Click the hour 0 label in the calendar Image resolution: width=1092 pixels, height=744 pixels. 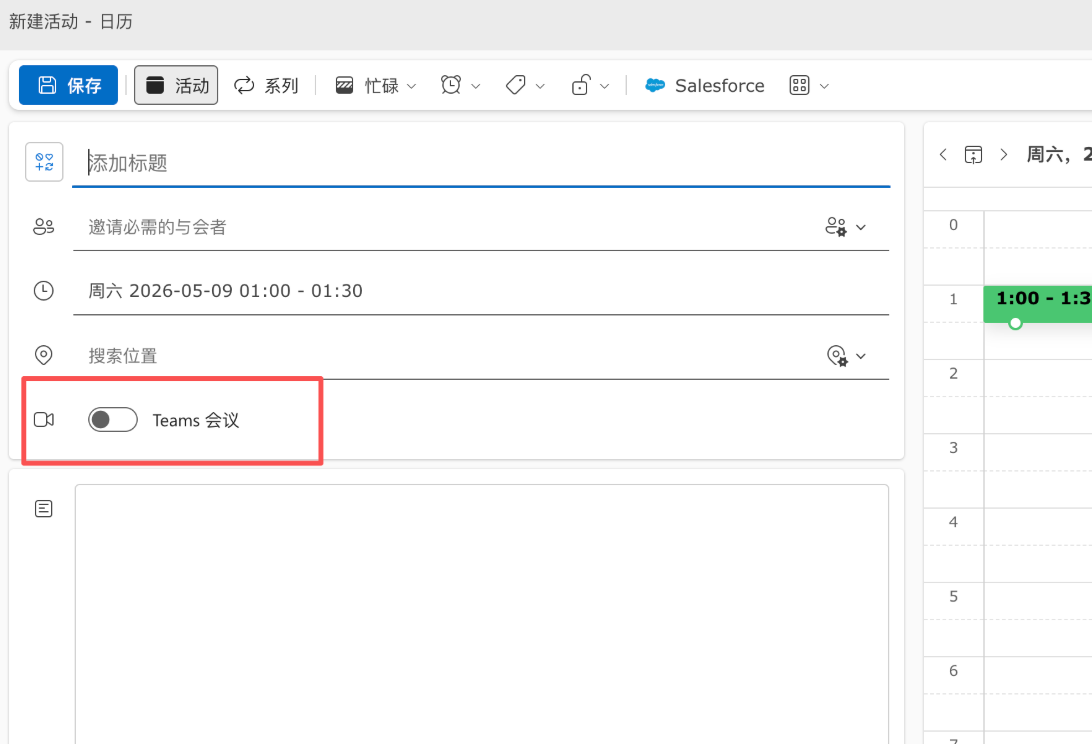click(x=953, y=224)
